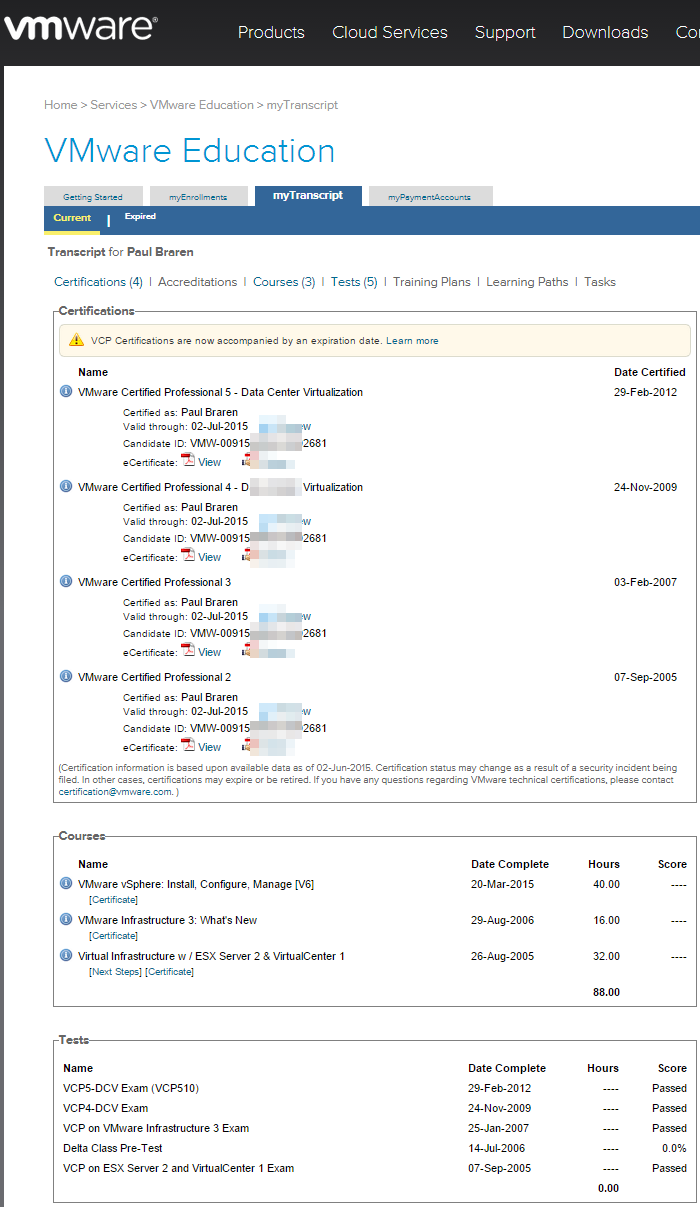Viewport: 700px width, 1207px height.
Task: Jump to Tests (5) section
Action: point(354,282)
